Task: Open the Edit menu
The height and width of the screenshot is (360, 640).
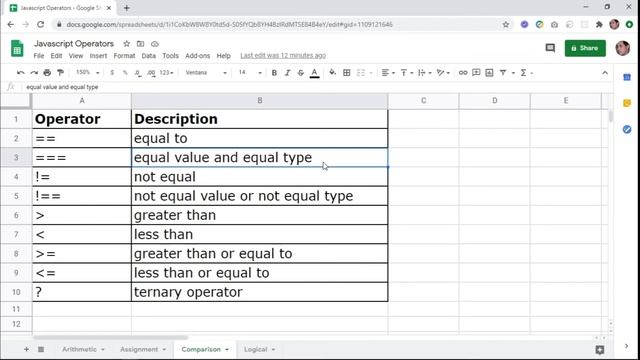Action: click(x=56, y=56)
